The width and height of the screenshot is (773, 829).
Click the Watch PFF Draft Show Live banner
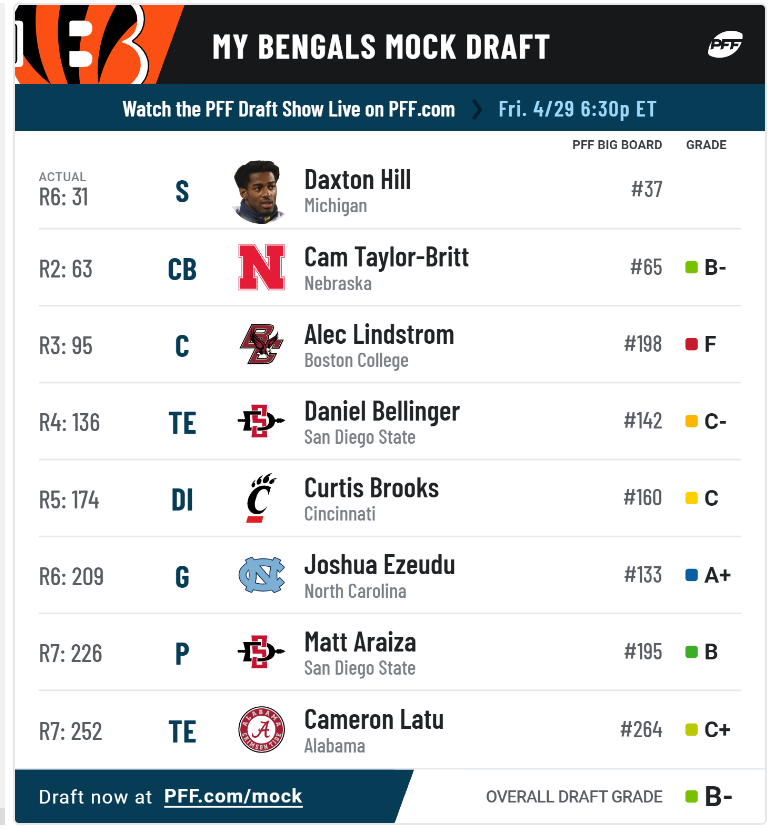tap(390, 108)
